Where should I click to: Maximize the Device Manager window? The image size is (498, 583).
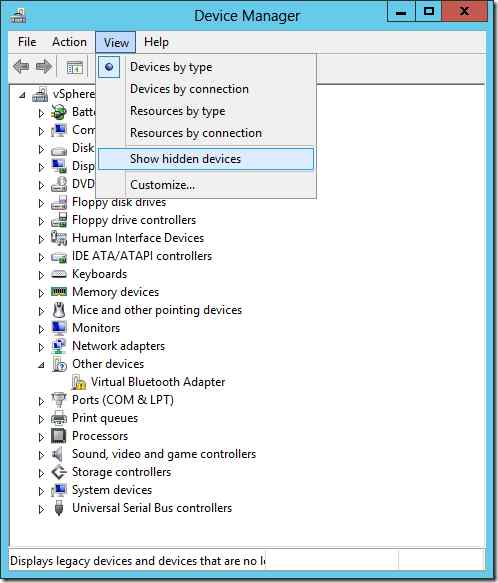[428, 12]
